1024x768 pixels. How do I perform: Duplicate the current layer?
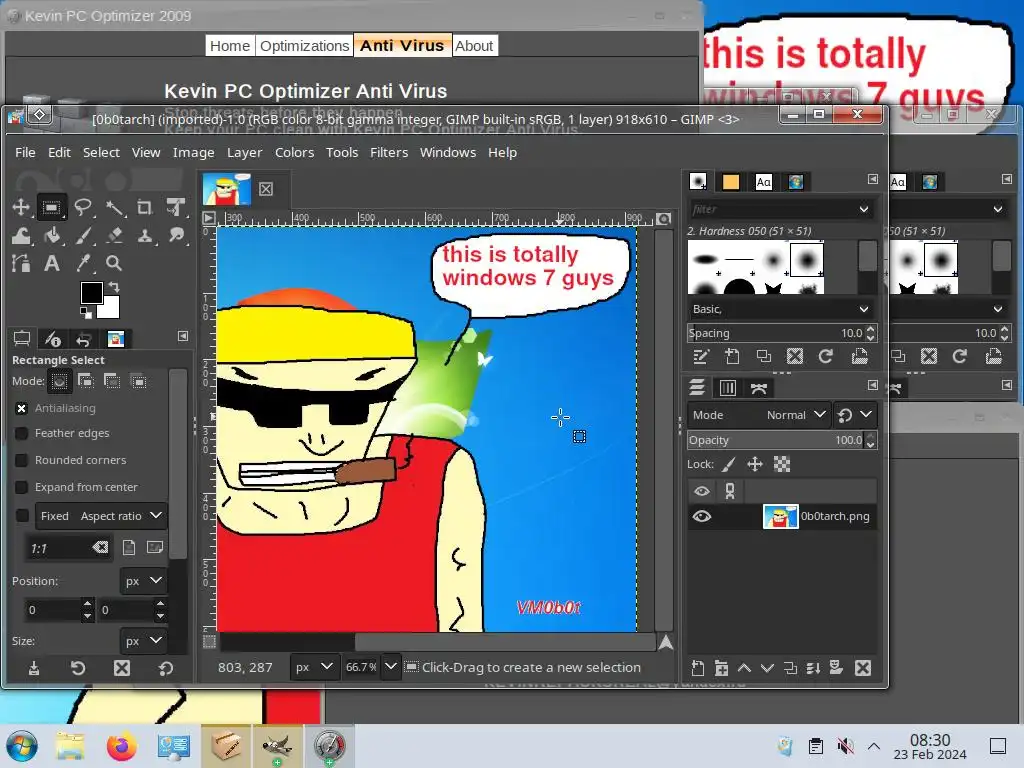[x=790, y=668]
